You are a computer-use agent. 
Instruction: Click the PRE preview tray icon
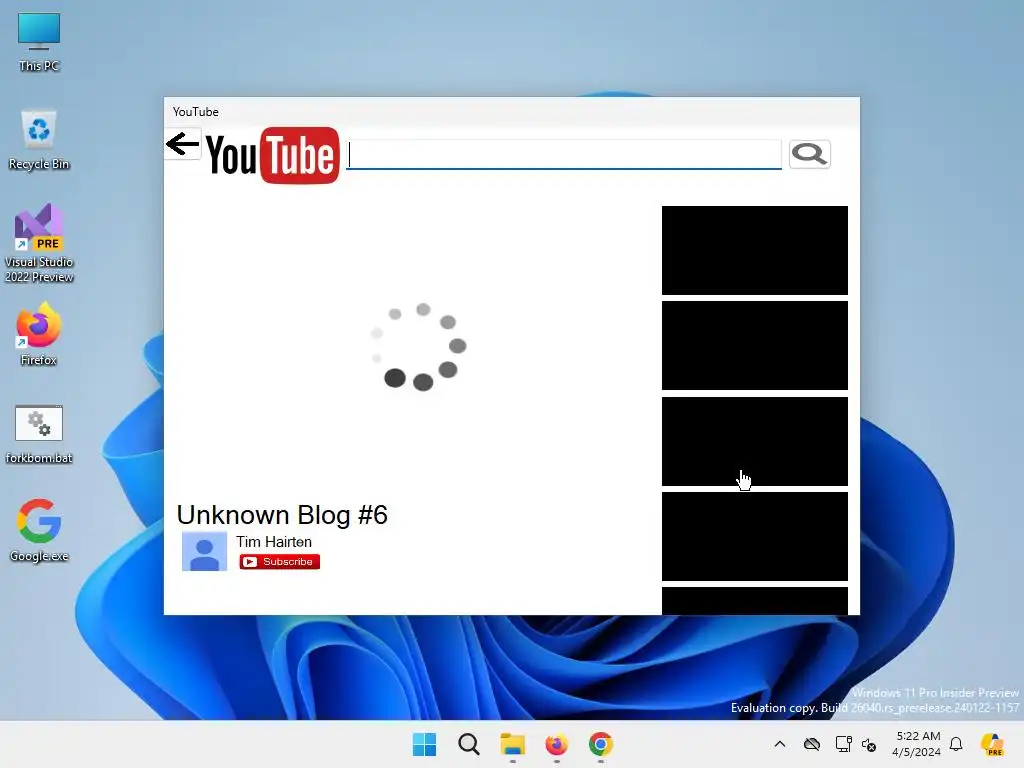pyautogui.click(x=993, y=744)
